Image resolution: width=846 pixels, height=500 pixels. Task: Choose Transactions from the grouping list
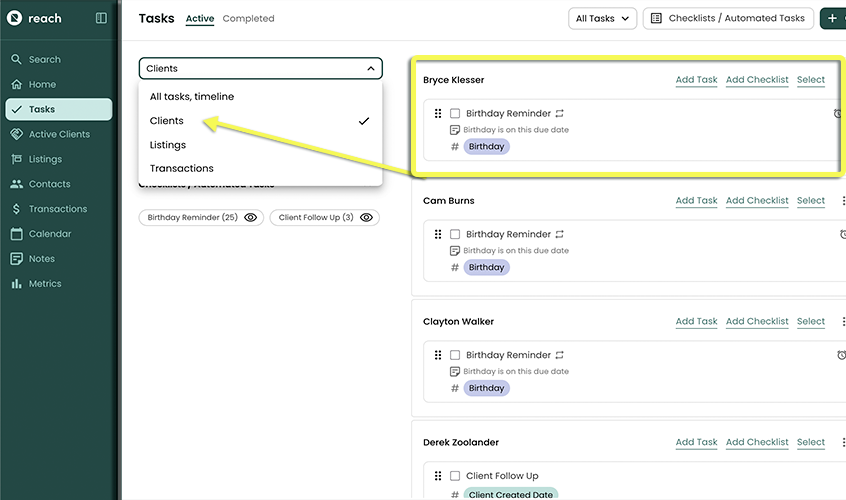click(181, 169)
